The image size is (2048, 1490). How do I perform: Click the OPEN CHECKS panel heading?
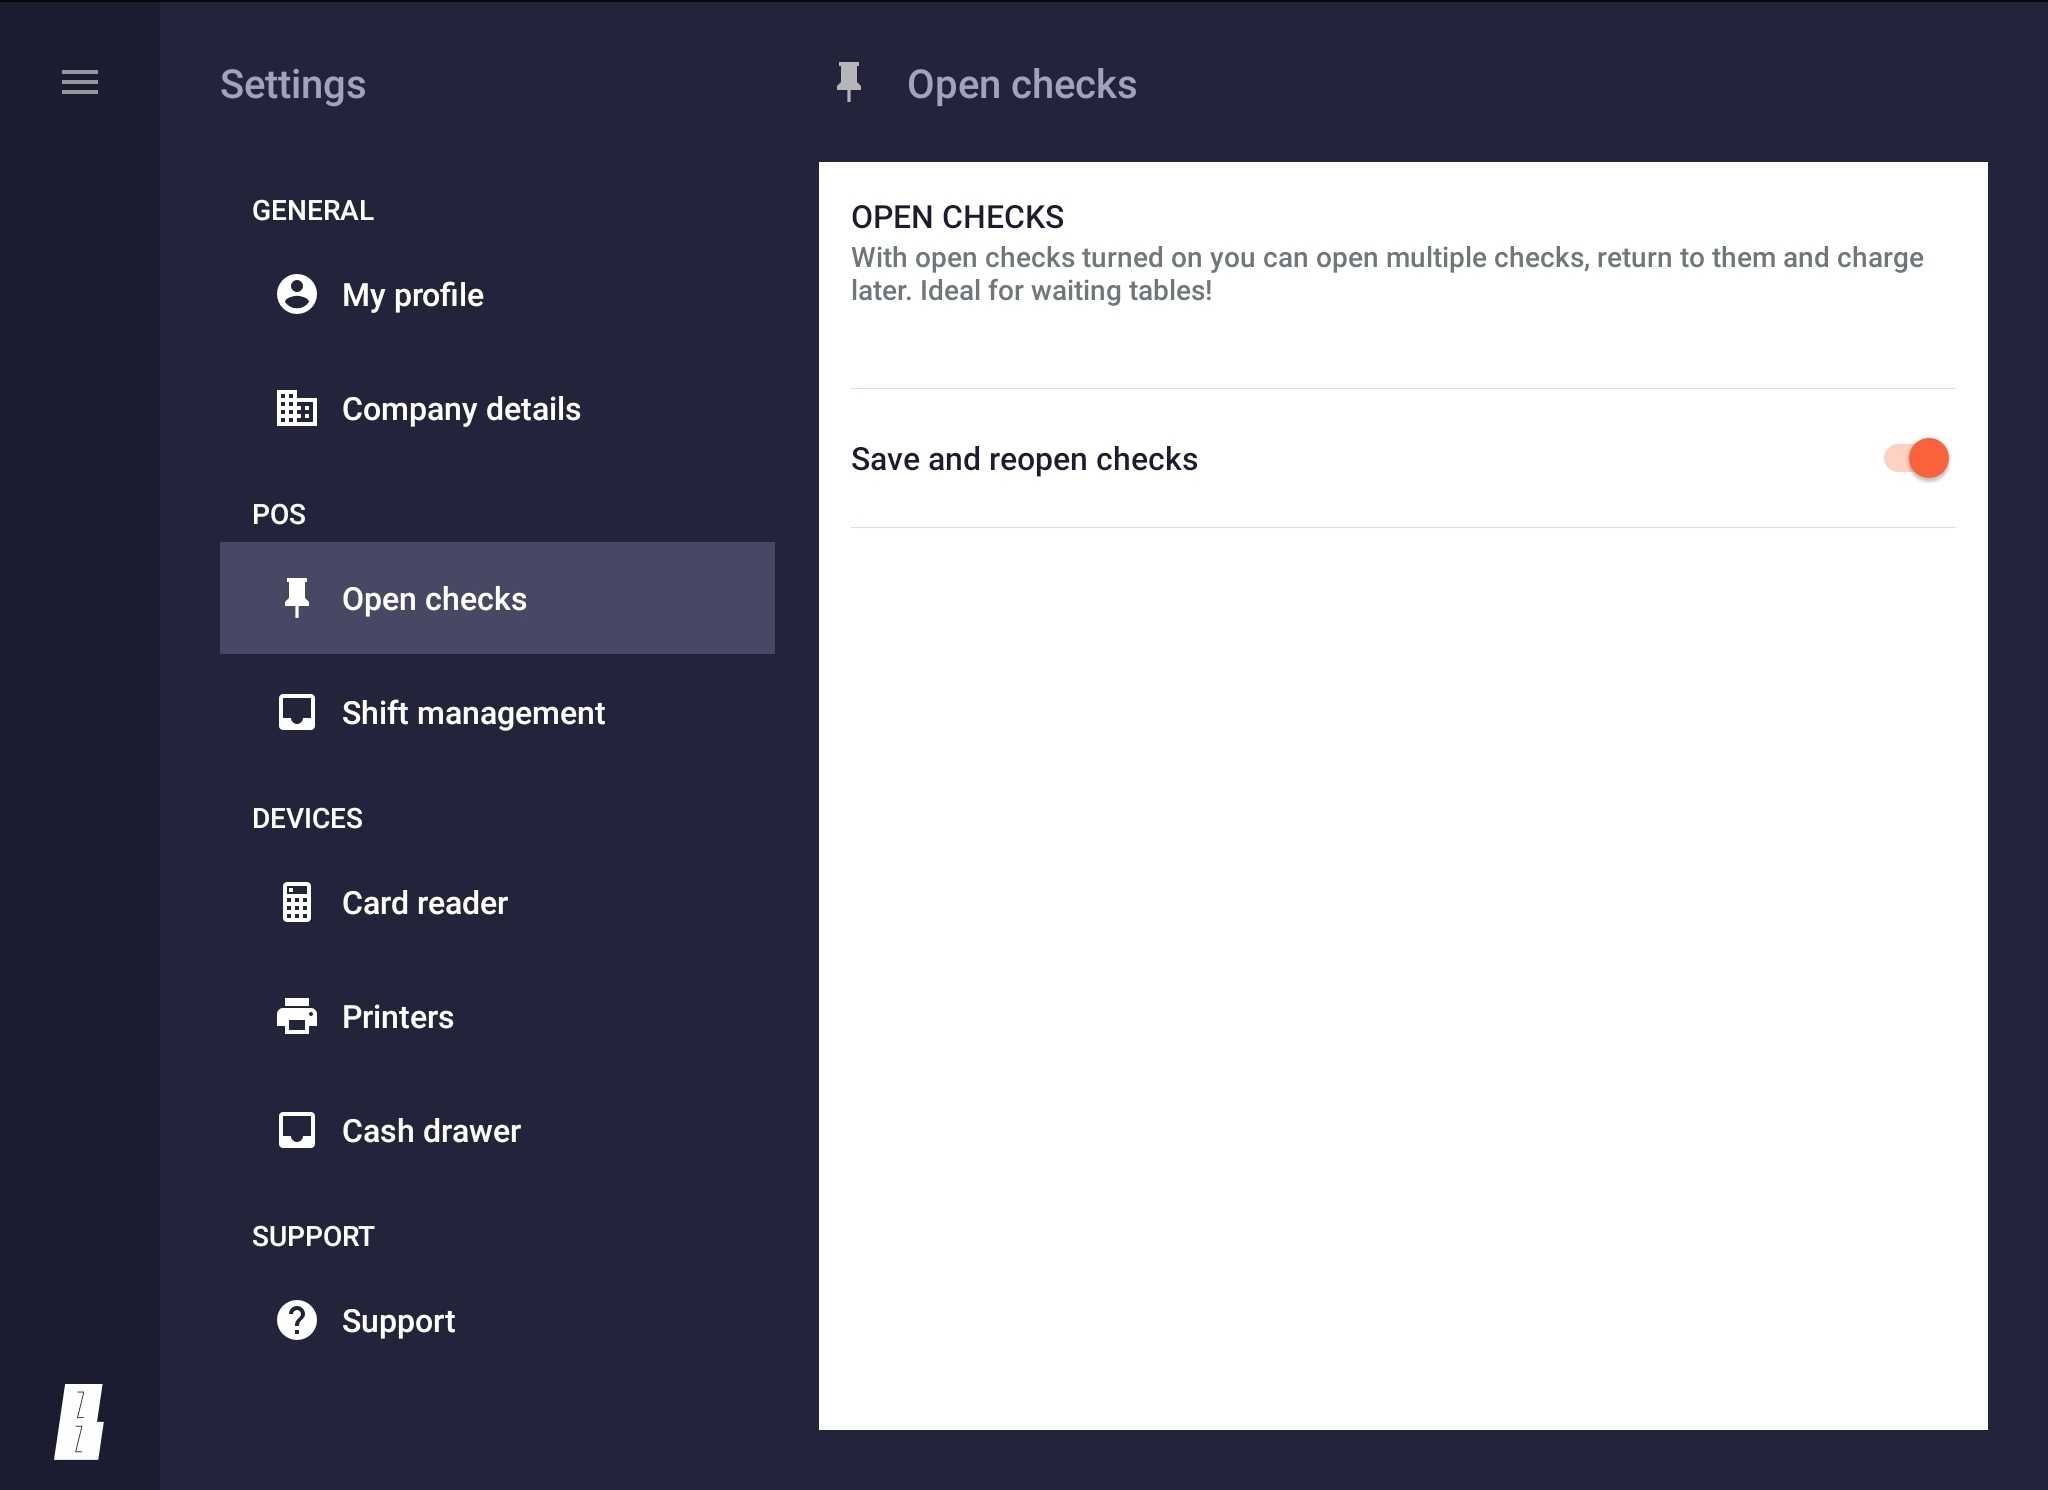(x=957, y=216)
